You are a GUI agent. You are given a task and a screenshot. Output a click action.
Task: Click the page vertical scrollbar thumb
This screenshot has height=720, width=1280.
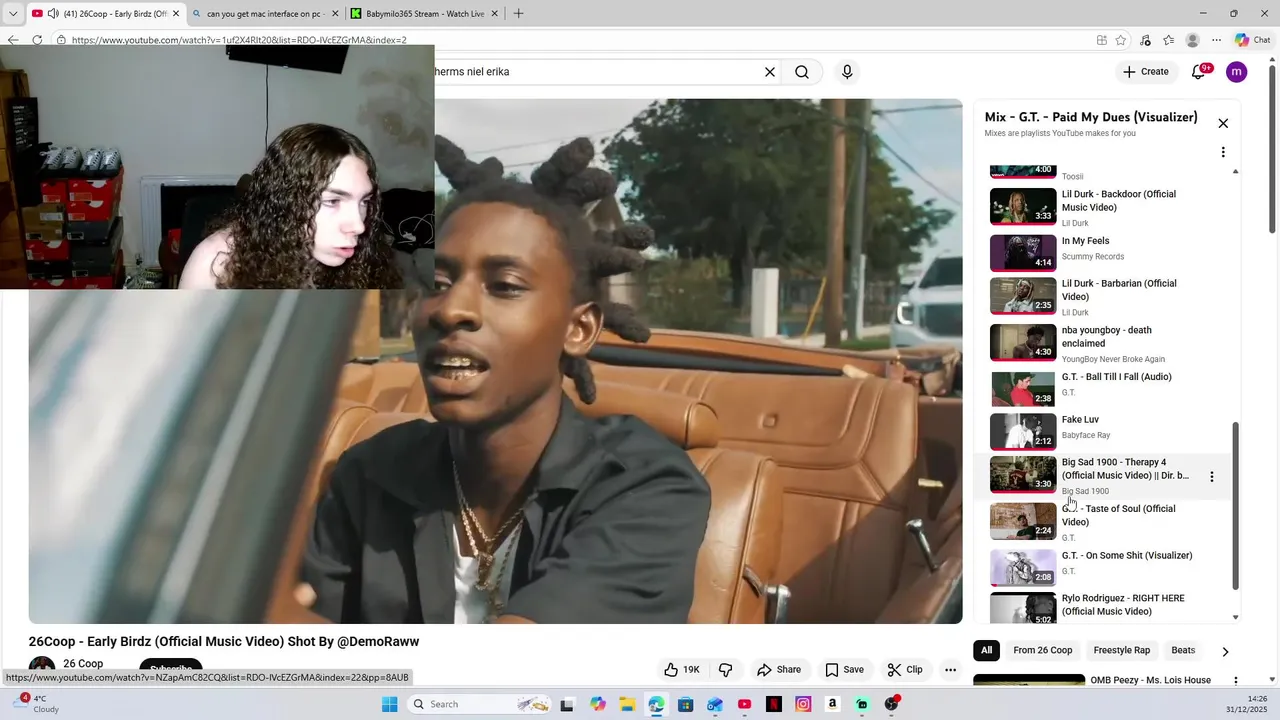(1273, 150)
